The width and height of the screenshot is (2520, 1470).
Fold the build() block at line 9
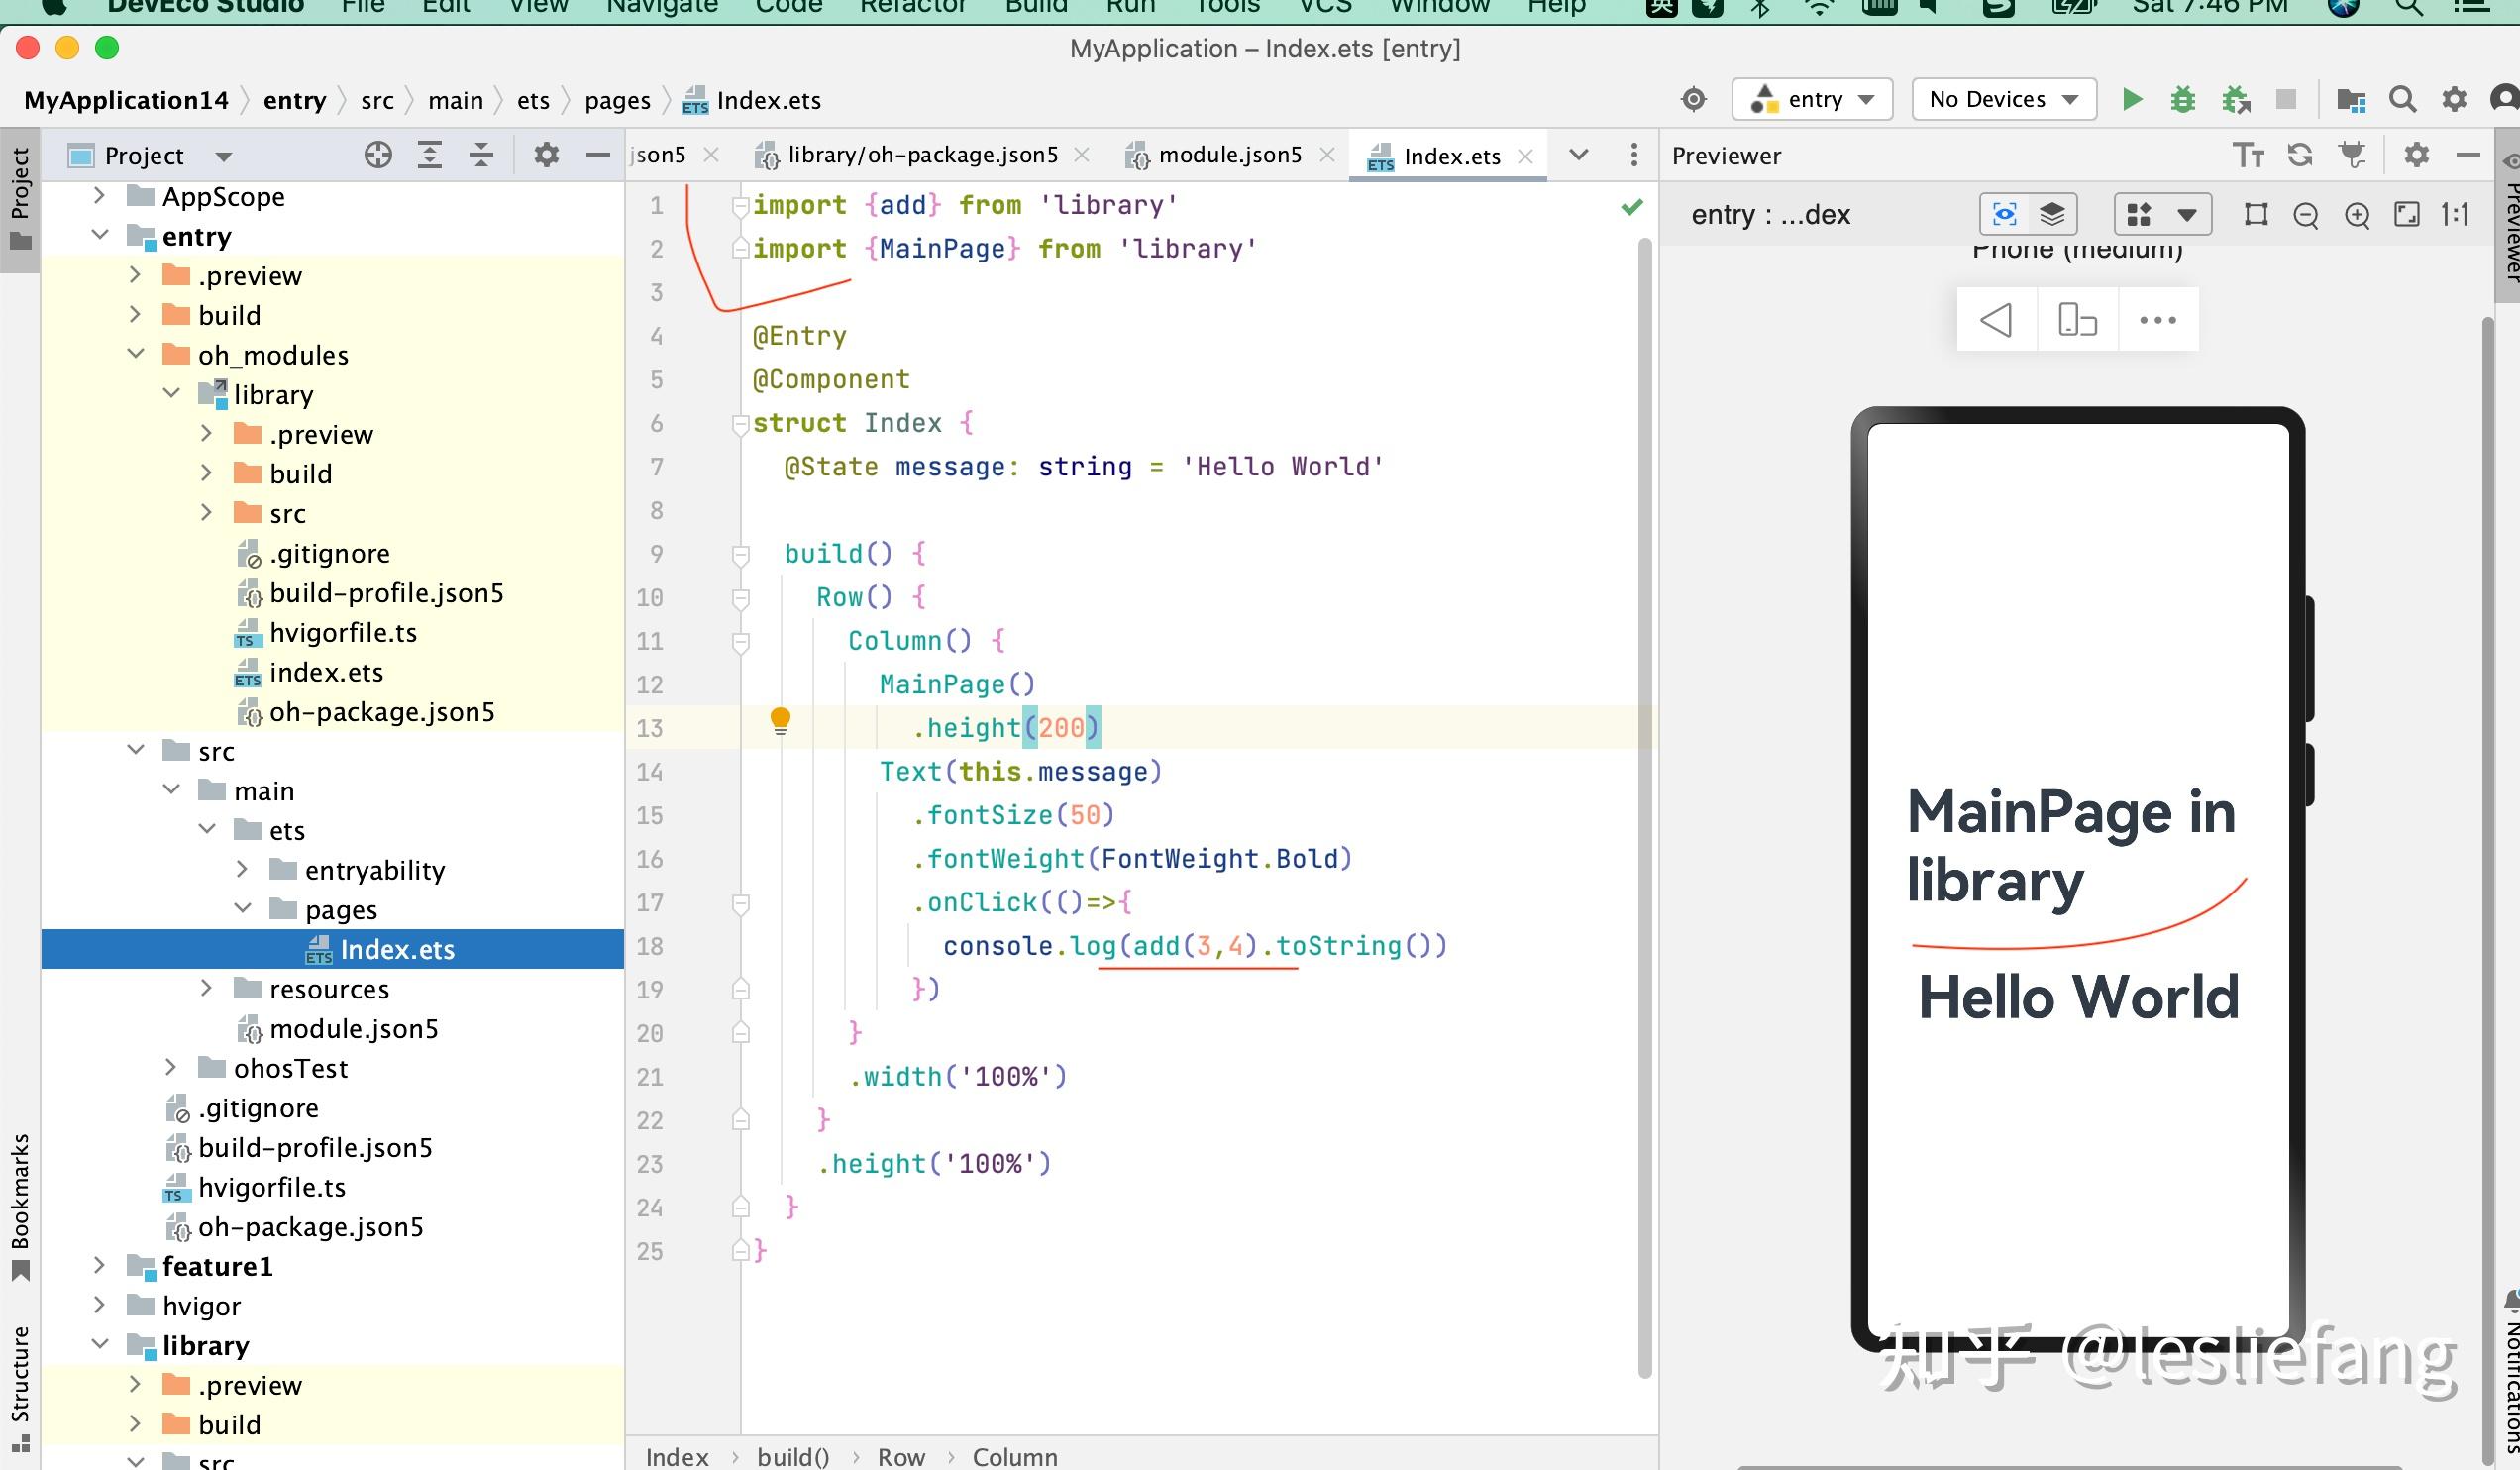click(x=741, y=554)
